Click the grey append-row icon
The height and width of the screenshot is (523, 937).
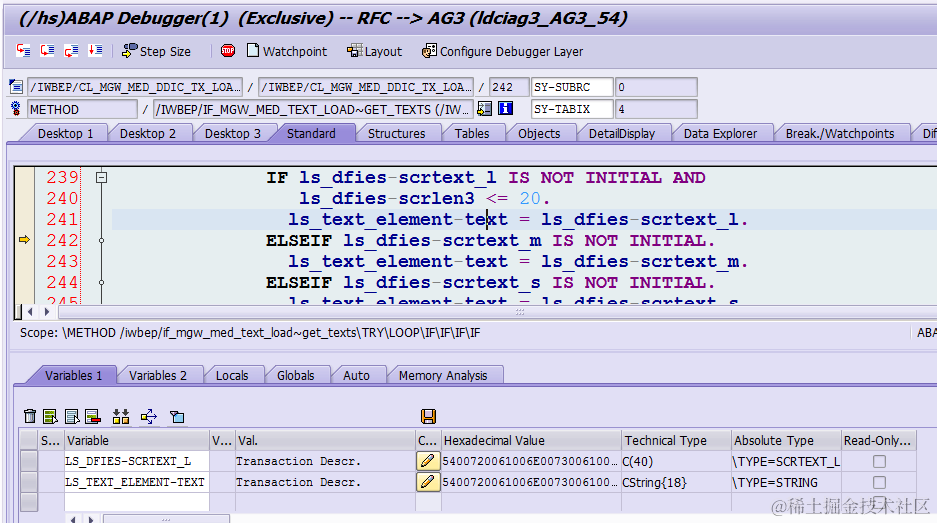click(72, 416)
